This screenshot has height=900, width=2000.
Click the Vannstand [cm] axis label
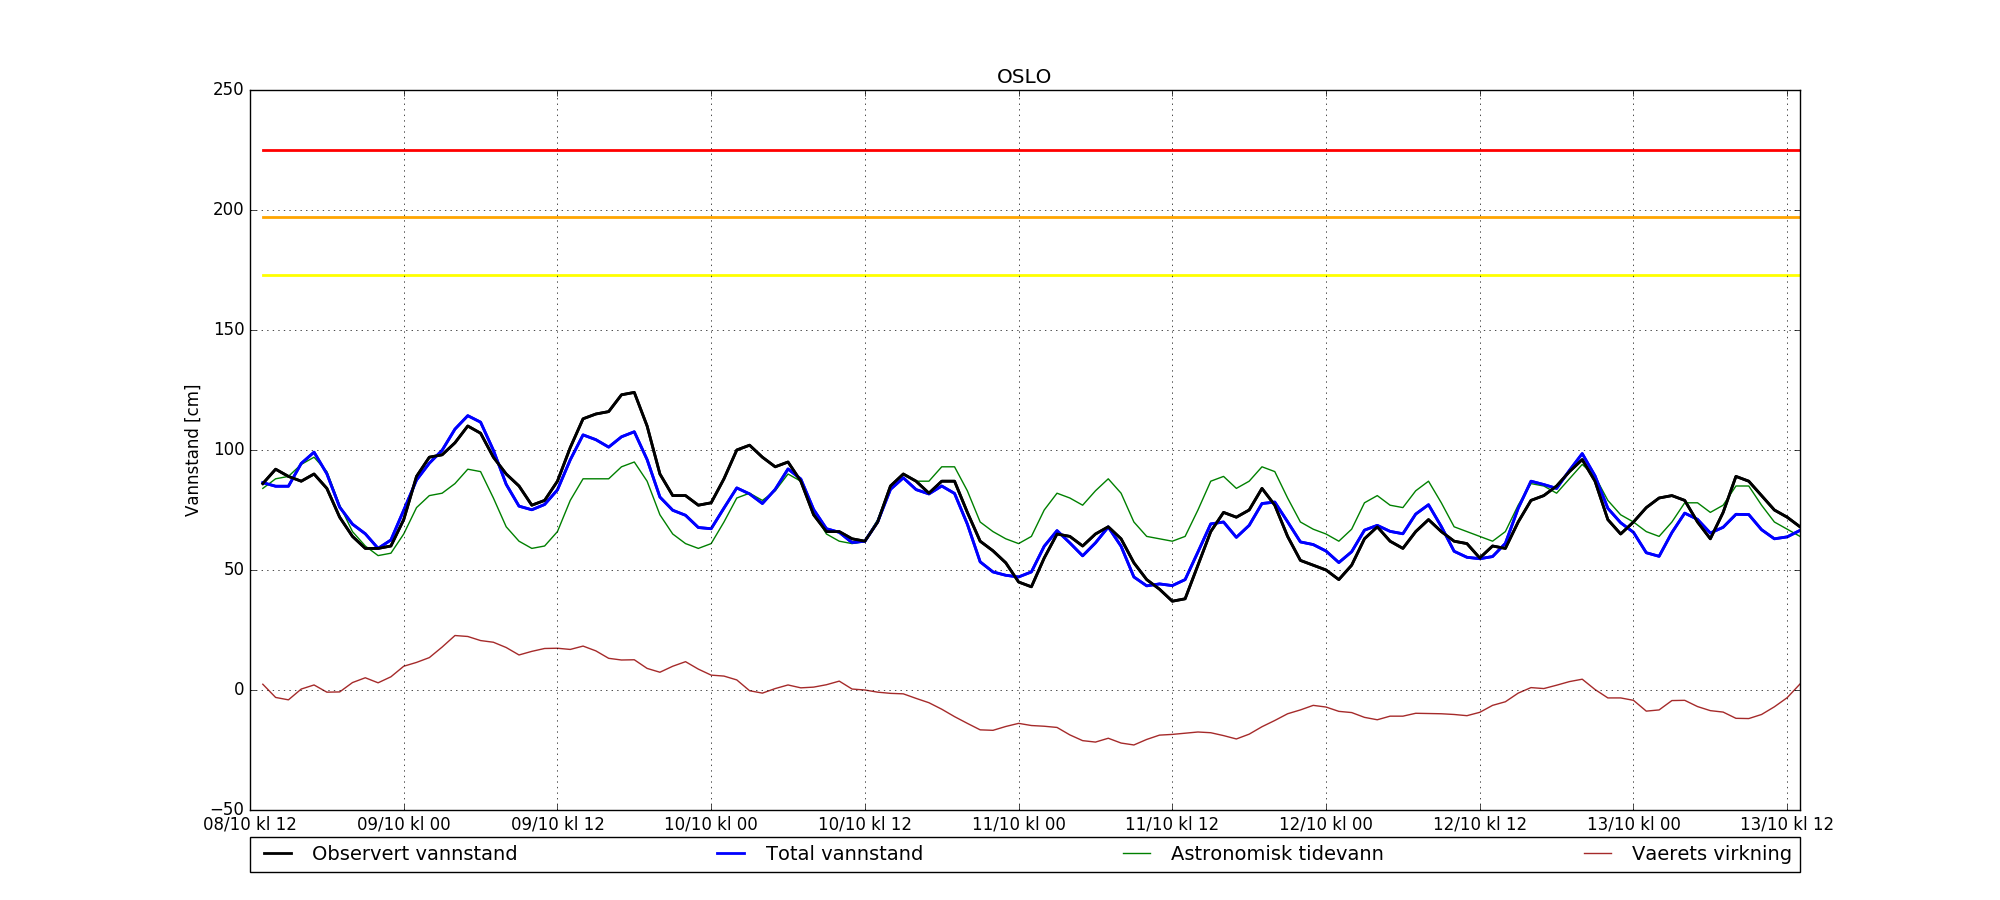click(x=192, y=450)
